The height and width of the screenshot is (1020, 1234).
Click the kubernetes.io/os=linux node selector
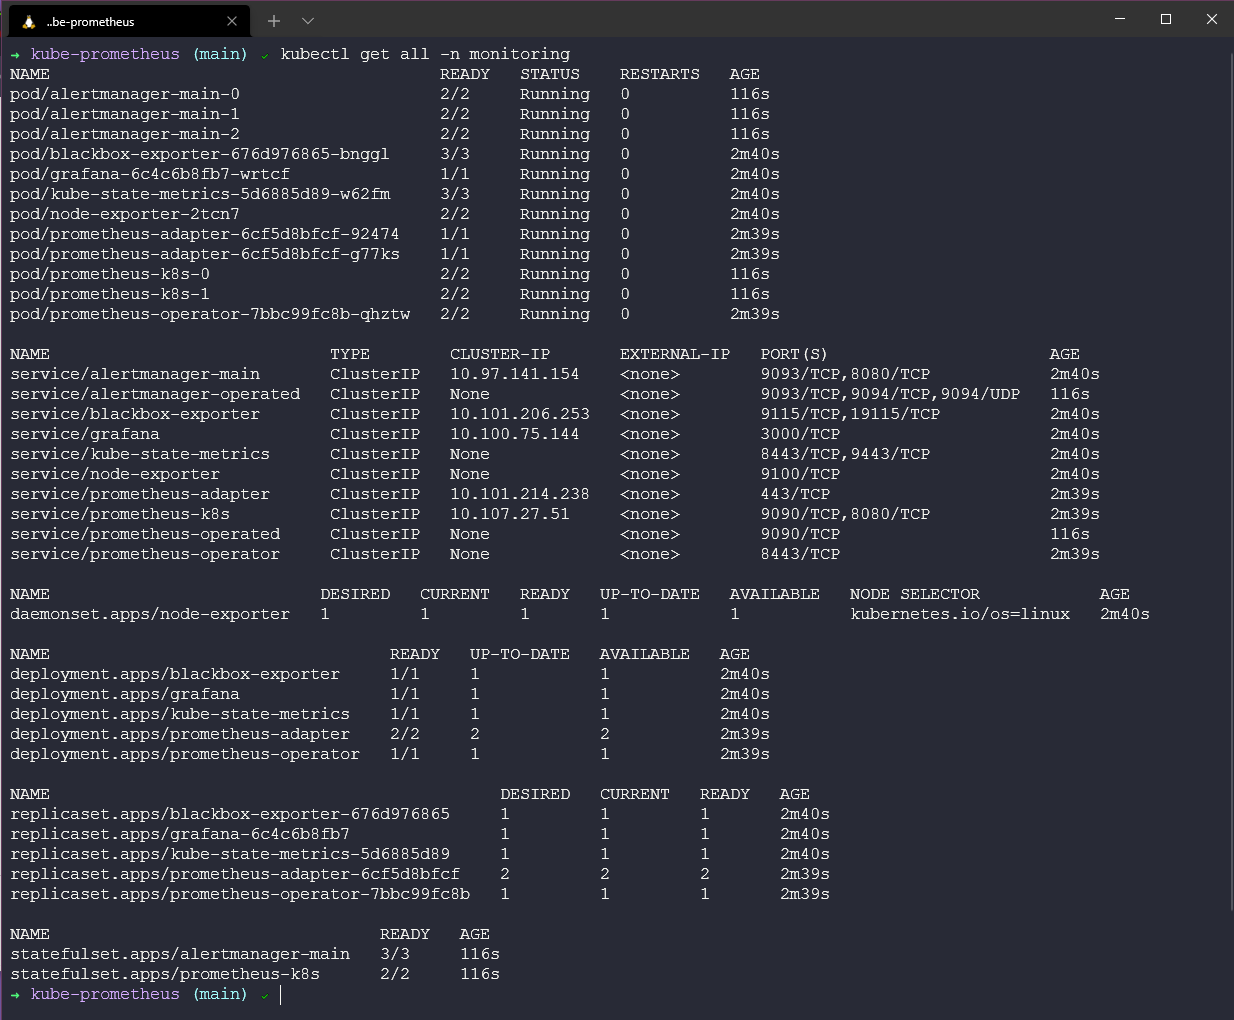(960, 614)
